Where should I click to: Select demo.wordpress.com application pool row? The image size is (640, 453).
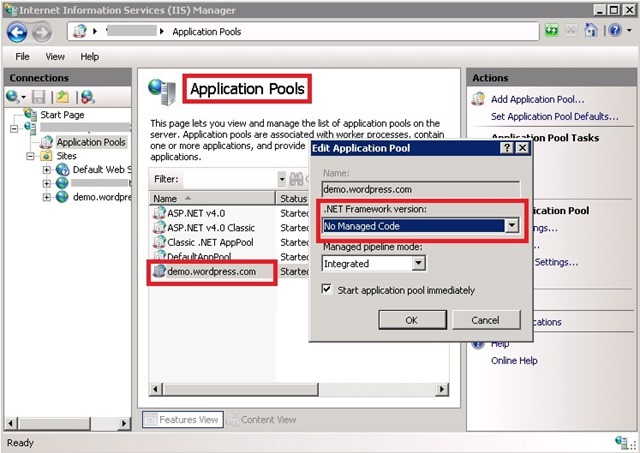tap(211, 272)
